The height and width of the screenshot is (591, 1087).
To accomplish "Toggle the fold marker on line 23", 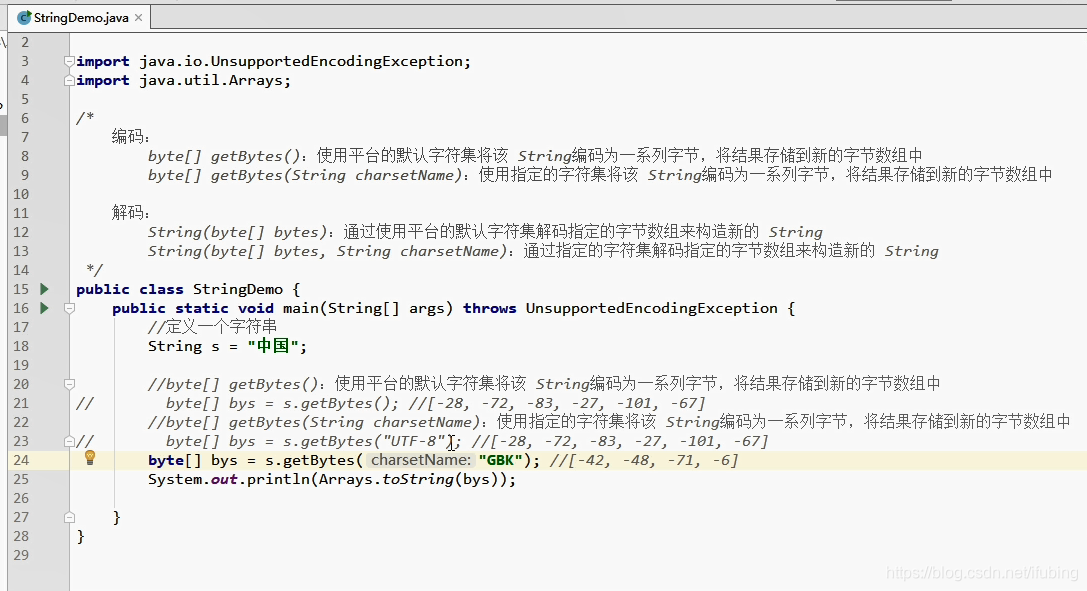I will [x=69, y=441].
